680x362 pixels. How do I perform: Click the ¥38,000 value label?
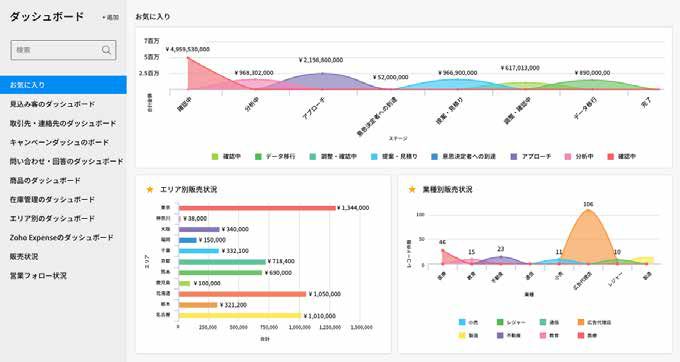click(x=195, y=219)
